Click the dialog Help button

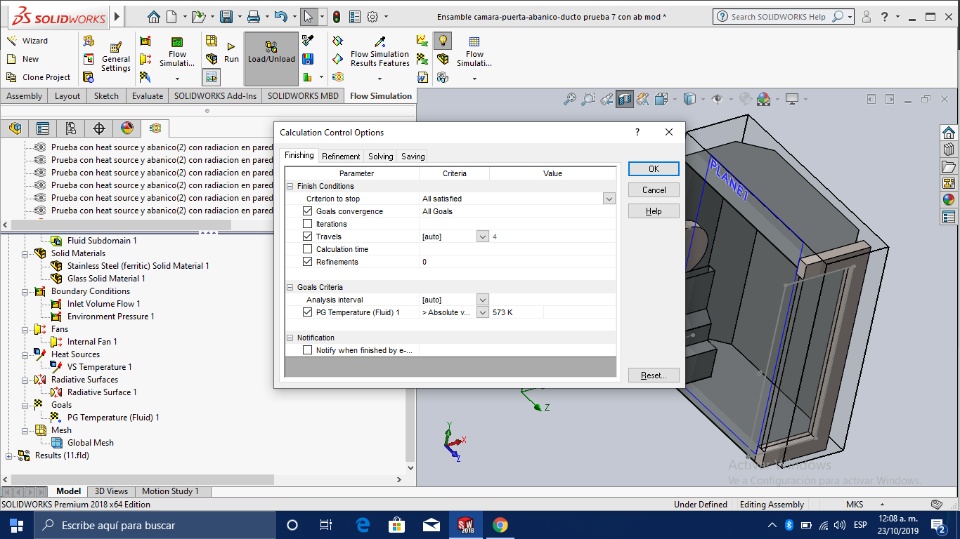pos(653,211)
